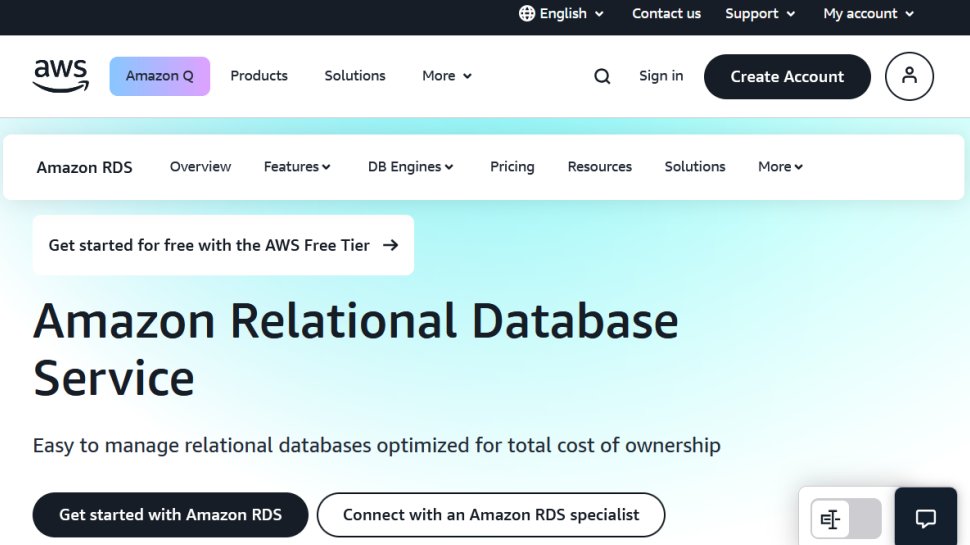This screenshot has width=970, height=545.
Task: Open the Products menu
Action: click(x=259, y=76)
